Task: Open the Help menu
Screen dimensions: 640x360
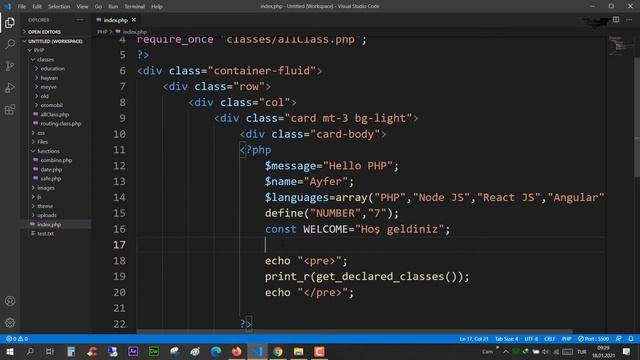Action: pyautogui.click(x=157, y=7)
